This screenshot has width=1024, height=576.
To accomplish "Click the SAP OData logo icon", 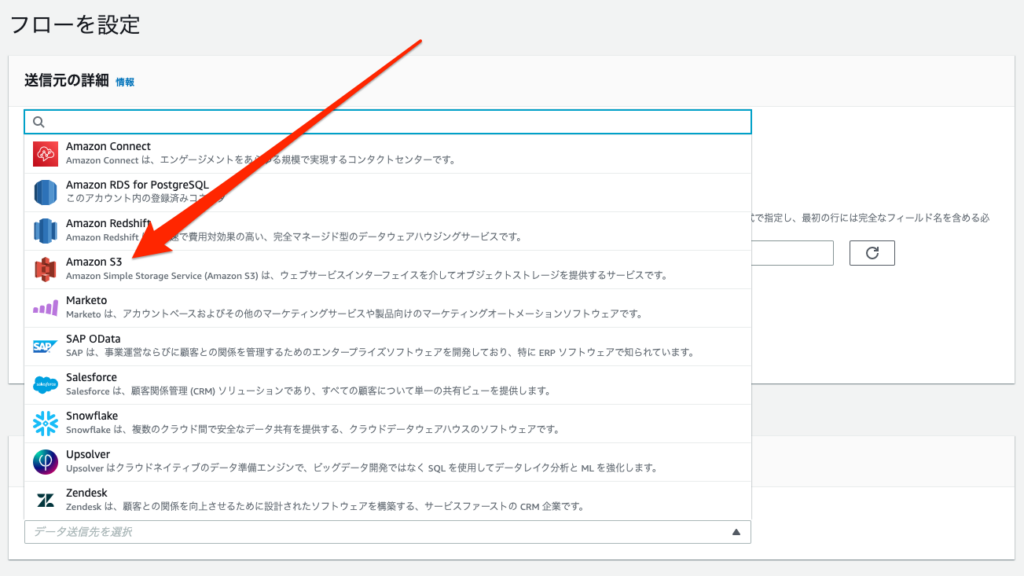I will click(43, 343).
